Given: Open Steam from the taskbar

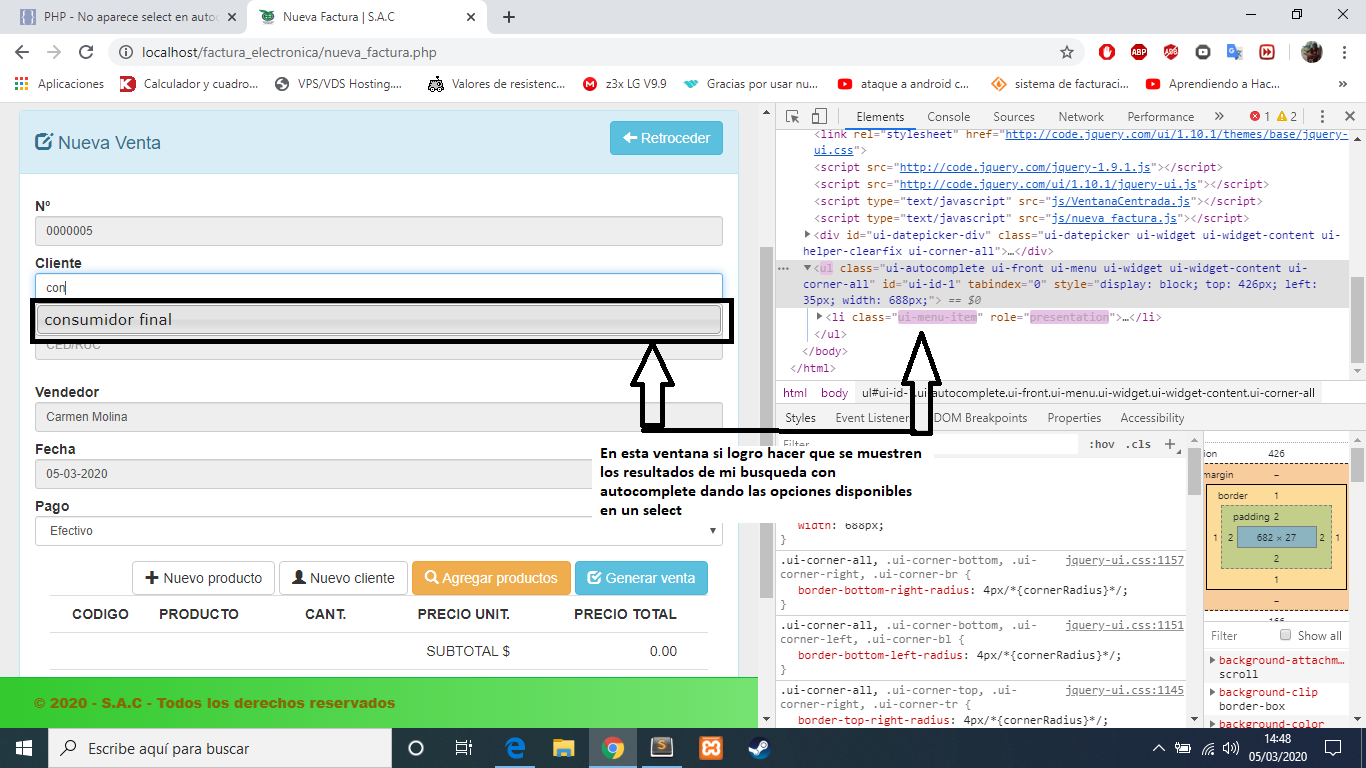Looking at the screenshot, I should [x=760, y=748].
